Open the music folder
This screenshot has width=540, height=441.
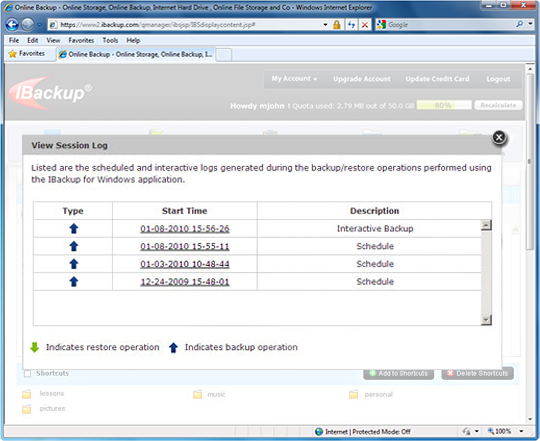coord(209,395)
